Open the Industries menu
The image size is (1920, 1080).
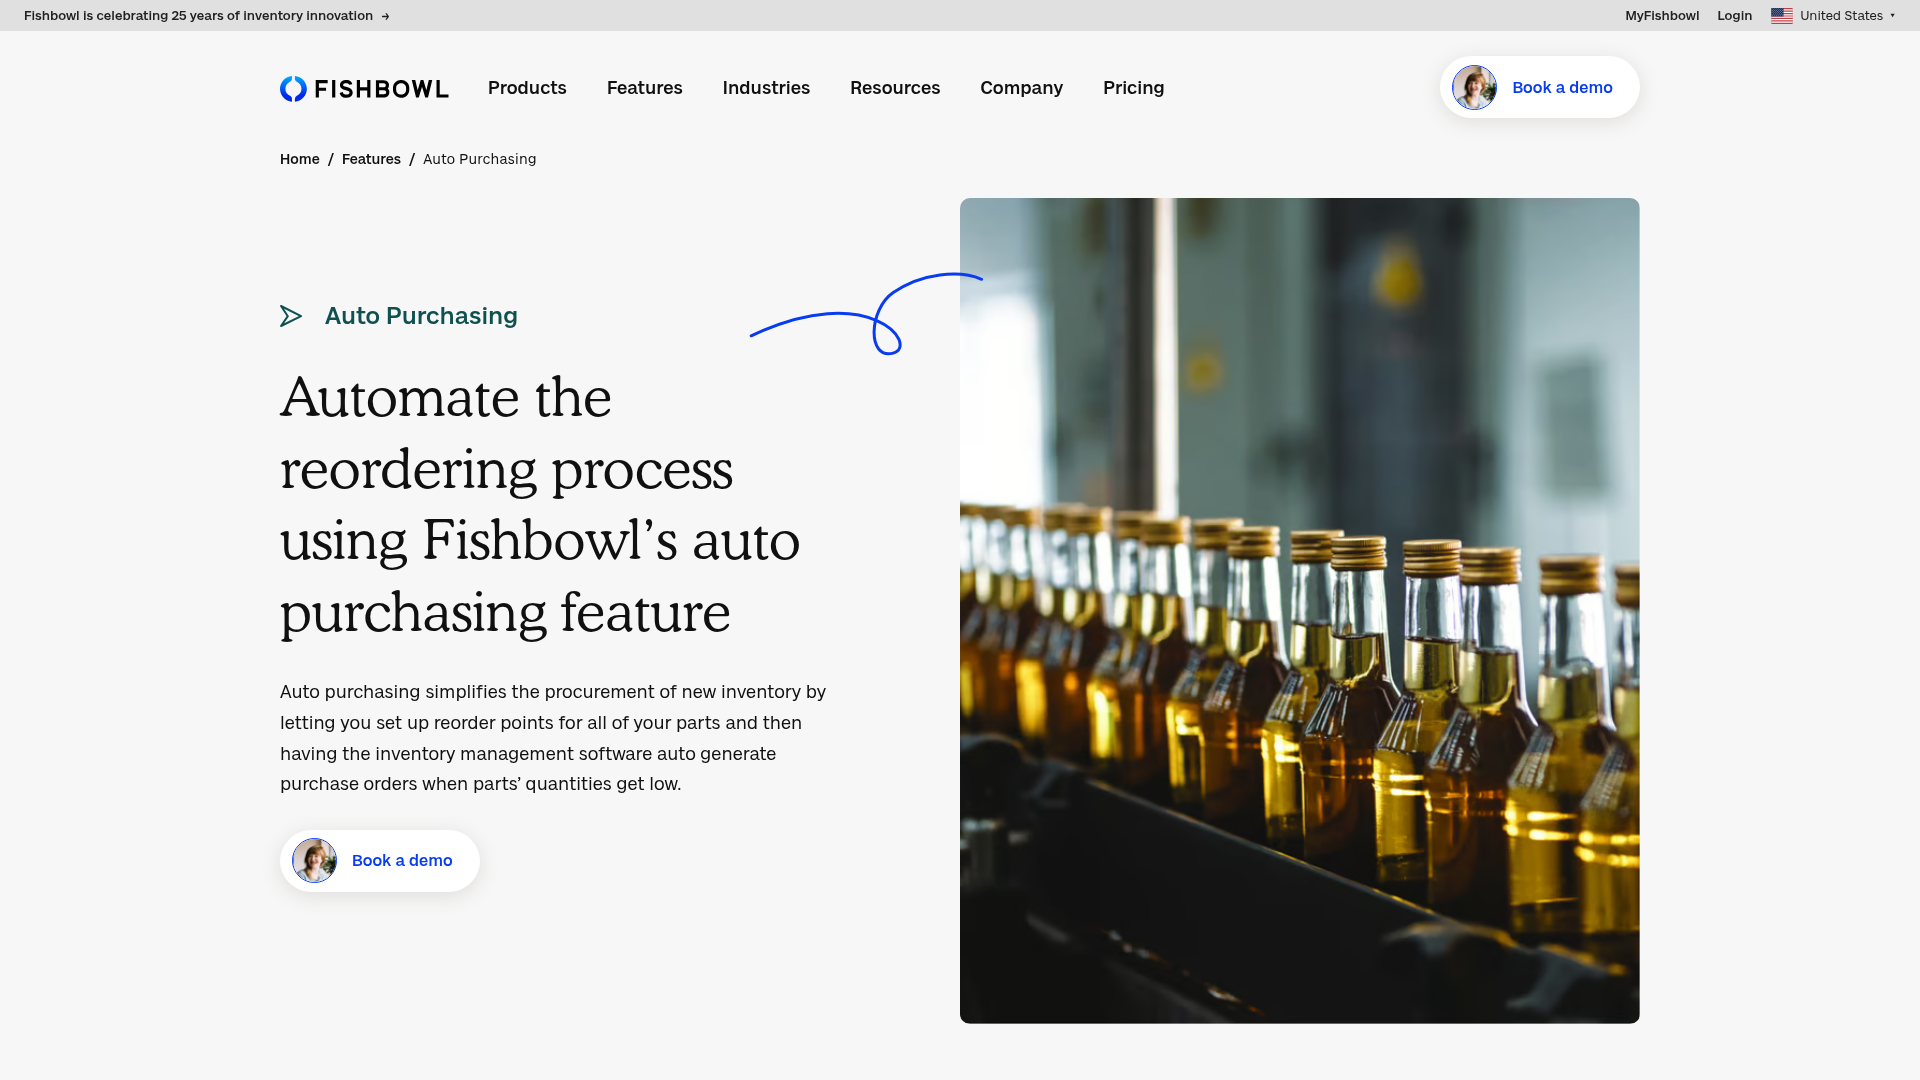pos(766,88)
